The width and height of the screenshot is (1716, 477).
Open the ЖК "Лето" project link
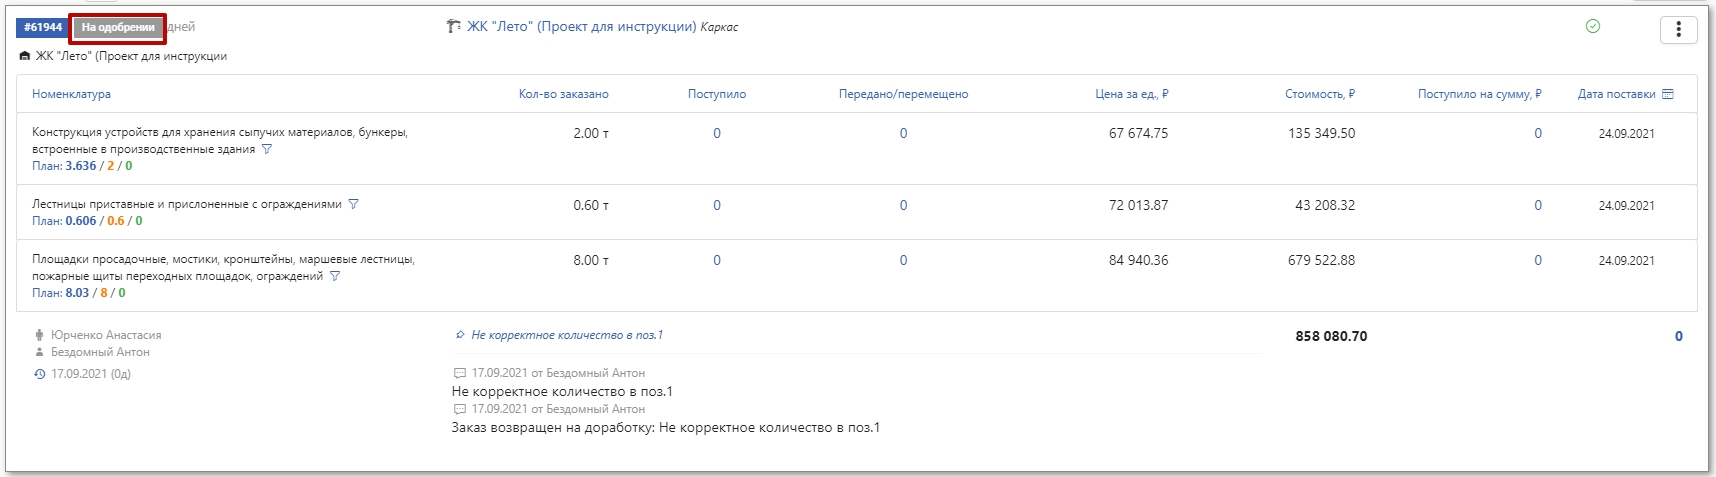click(581, 27)
